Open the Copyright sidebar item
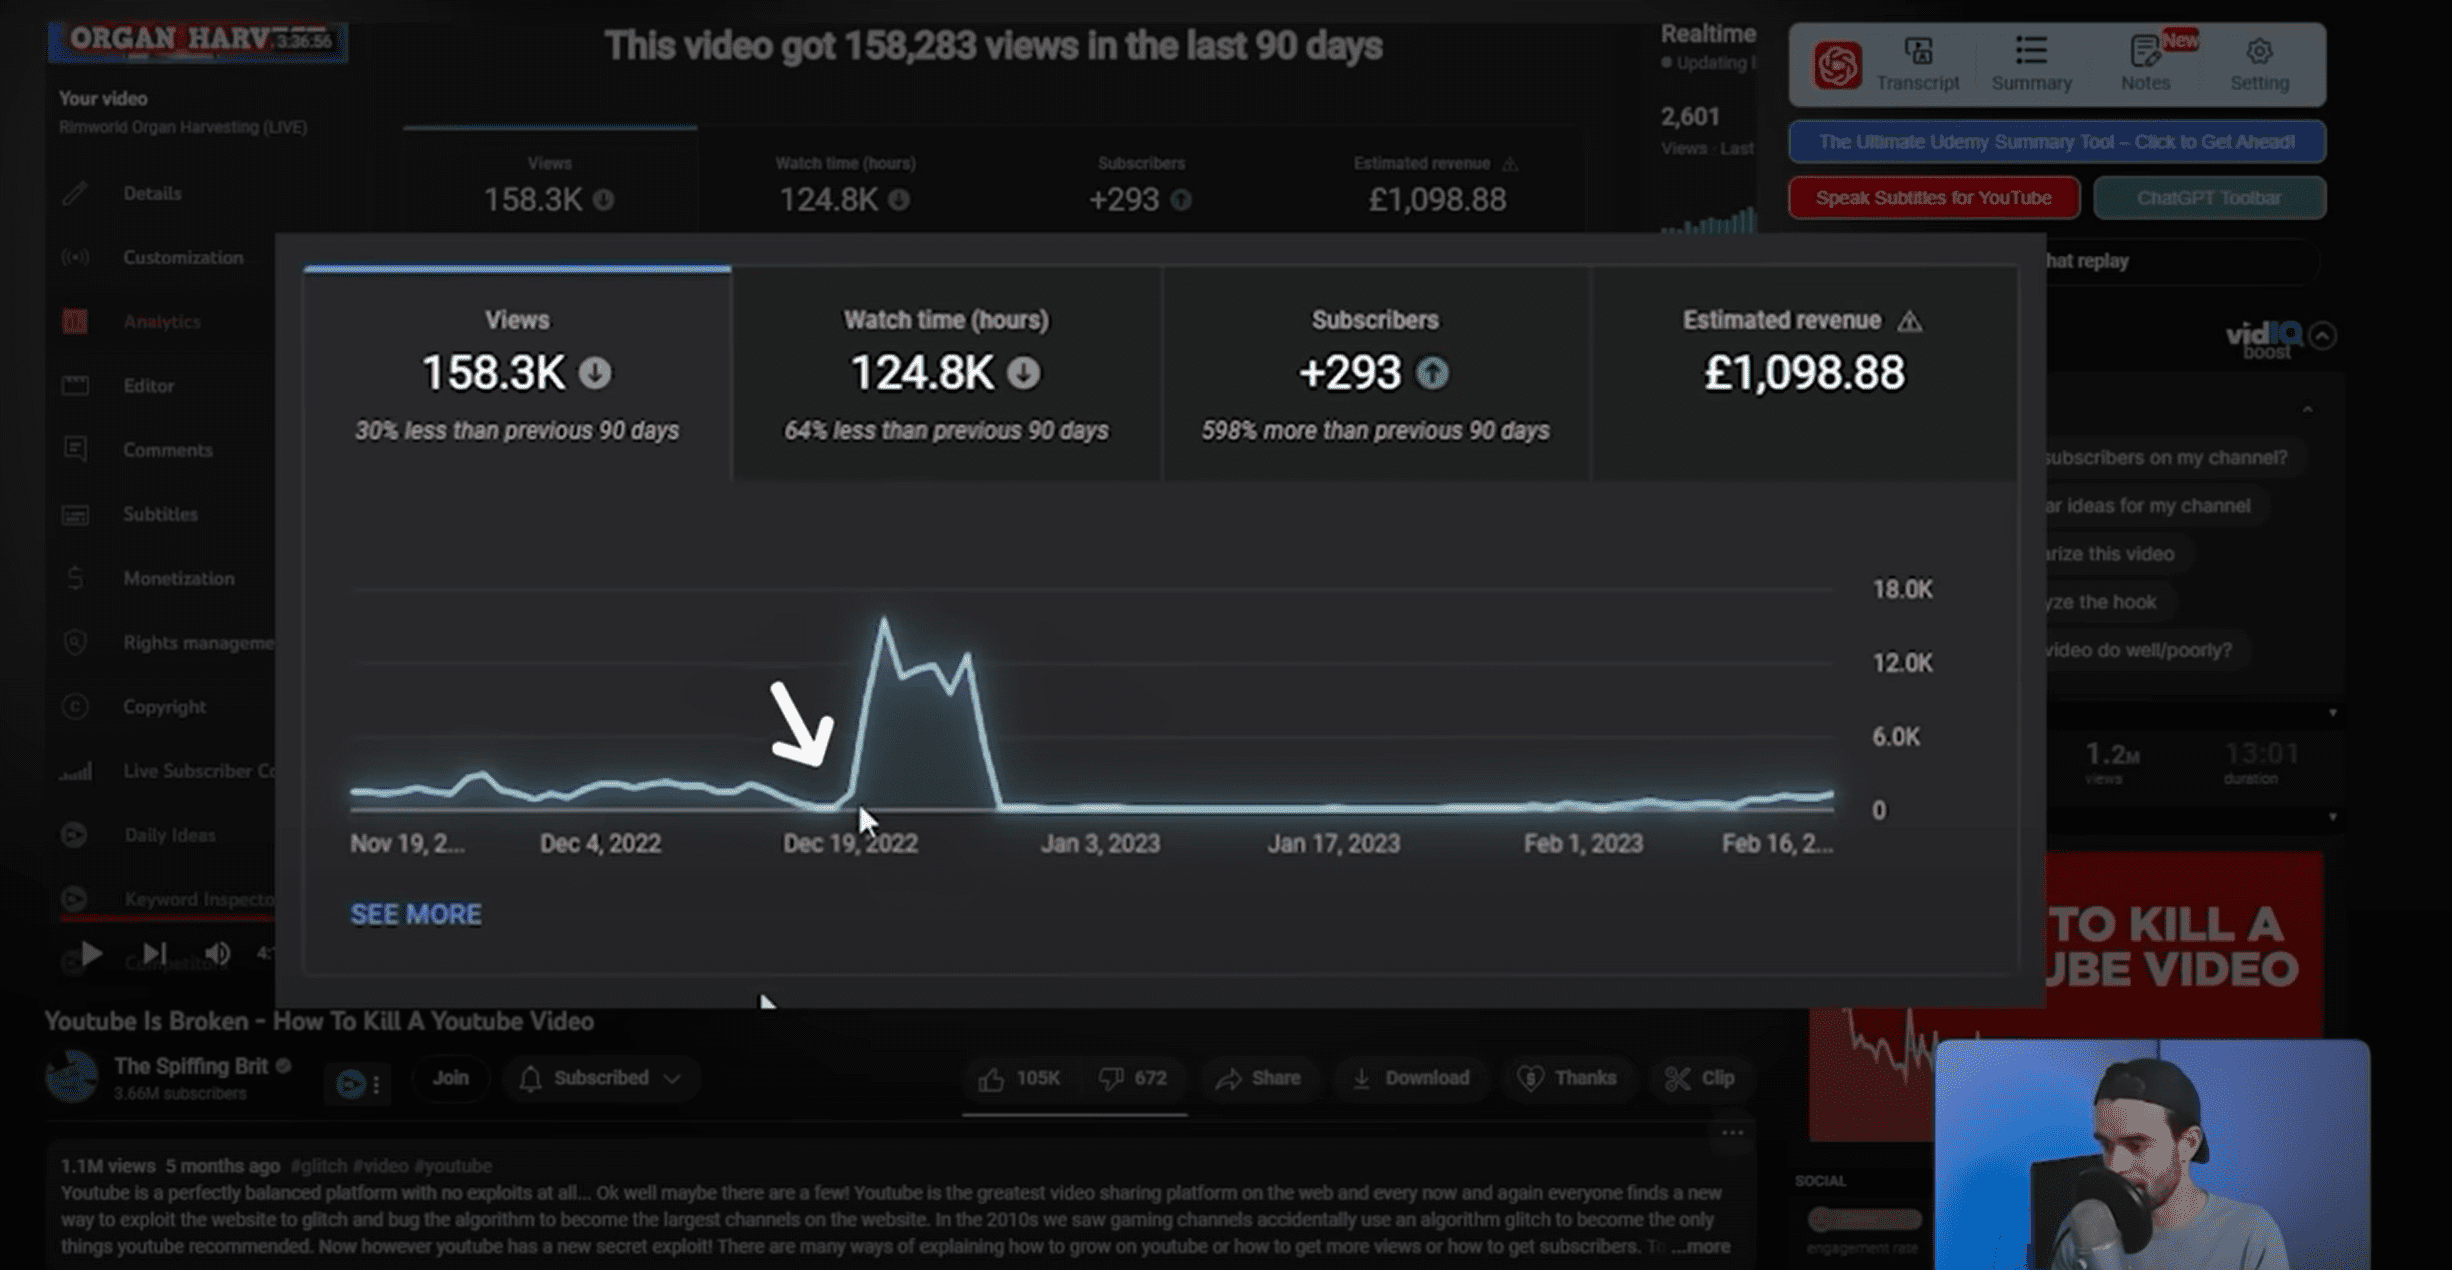This screenshot has width=2452, height=1270. click(x=164, y=706)
